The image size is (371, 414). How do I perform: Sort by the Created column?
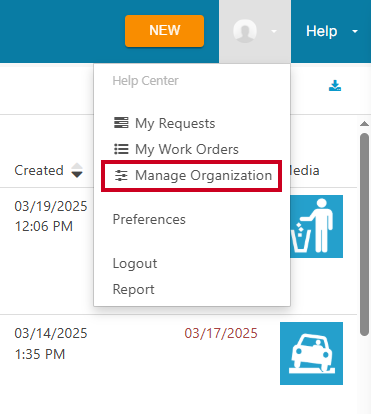[49, 170]
